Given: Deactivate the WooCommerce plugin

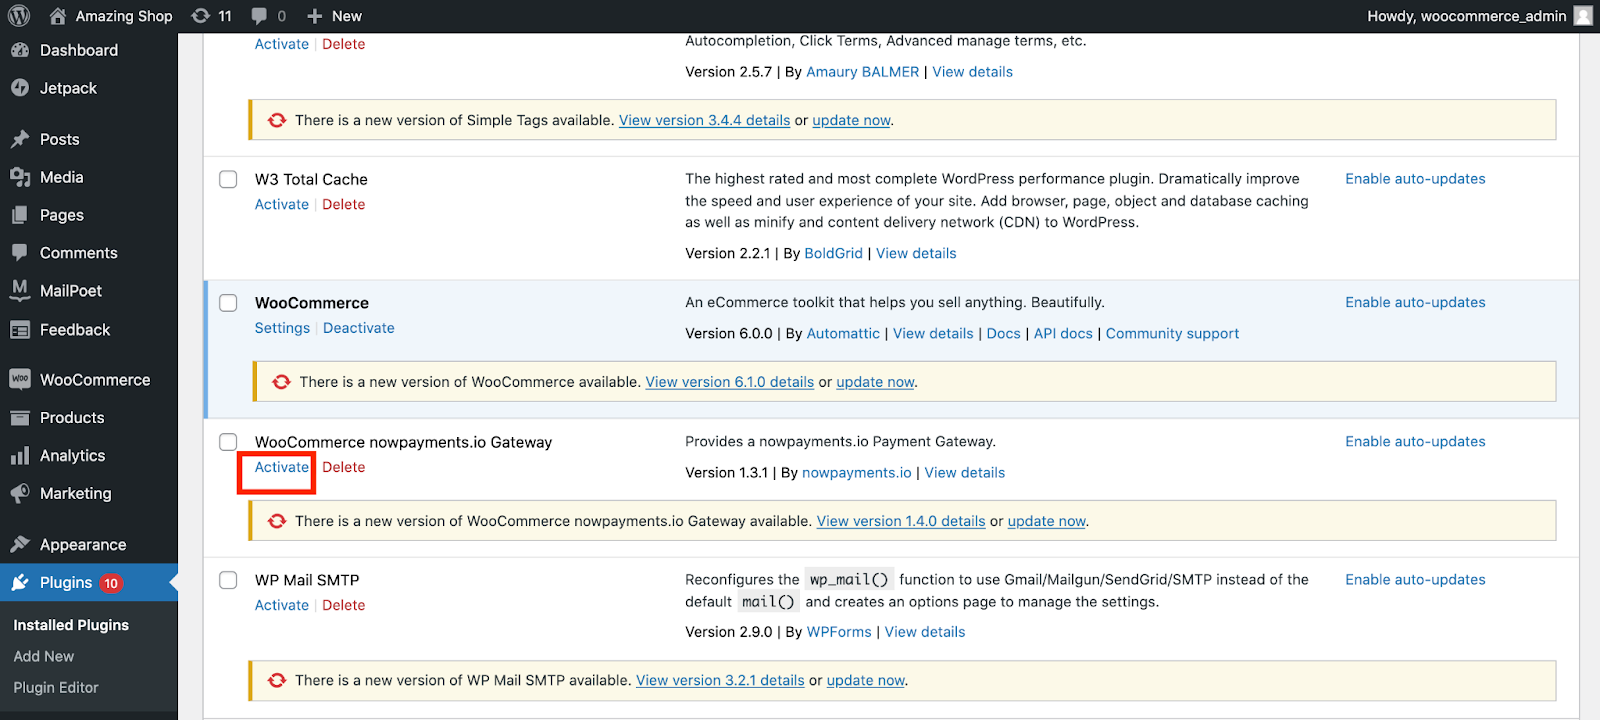Looking at the screenshot, I should point(359,328).
